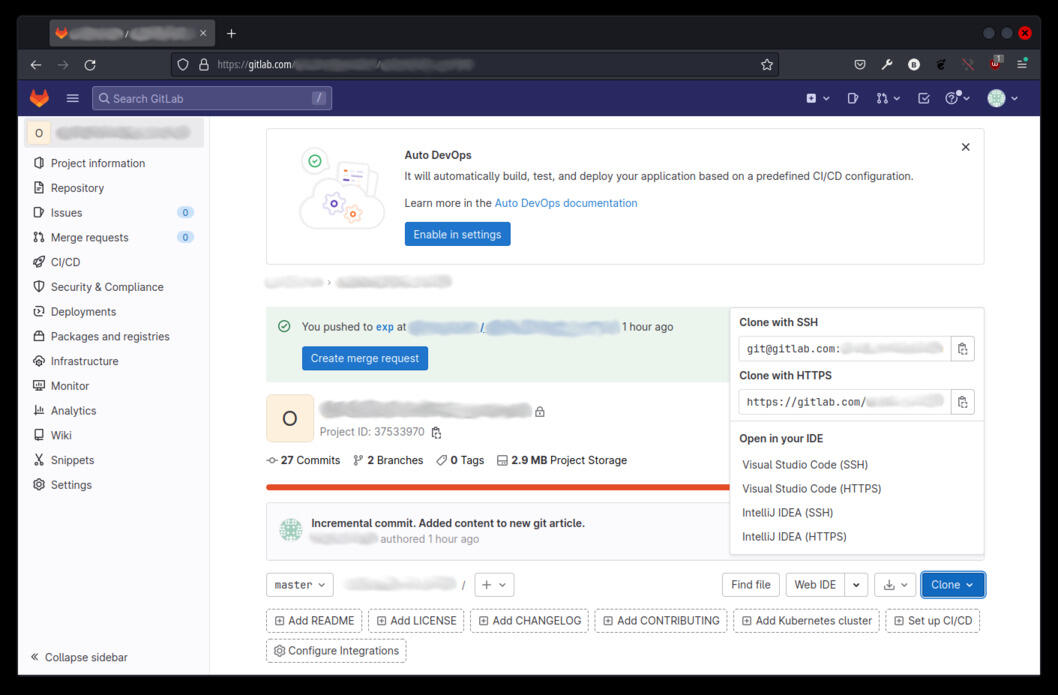Copy the SSH clone URL
Screen dimensions: 1058x695
pos(963,349)
